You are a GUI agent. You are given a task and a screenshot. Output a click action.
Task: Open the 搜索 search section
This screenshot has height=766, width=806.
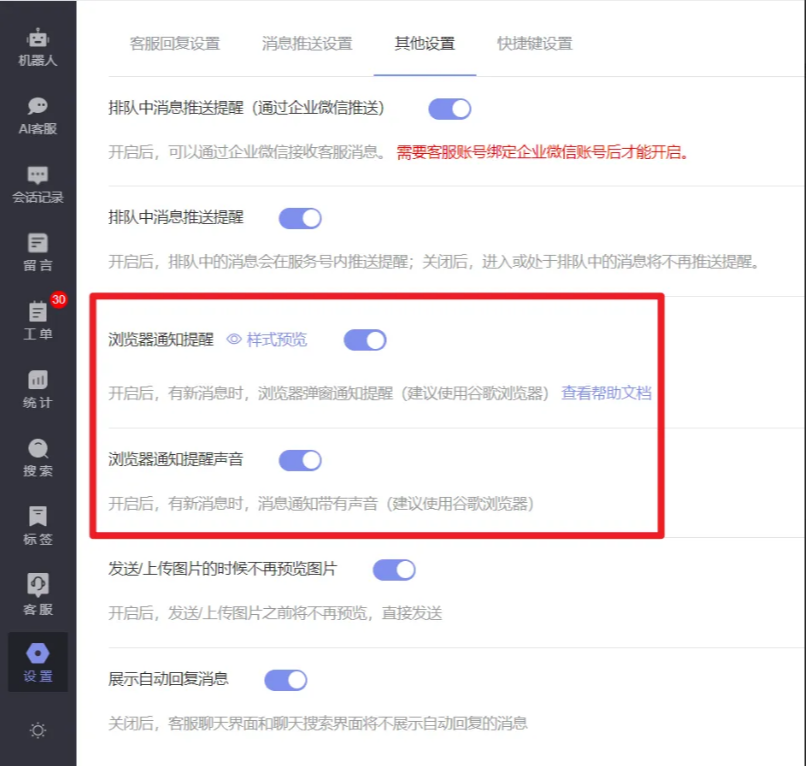coord(38,458)
